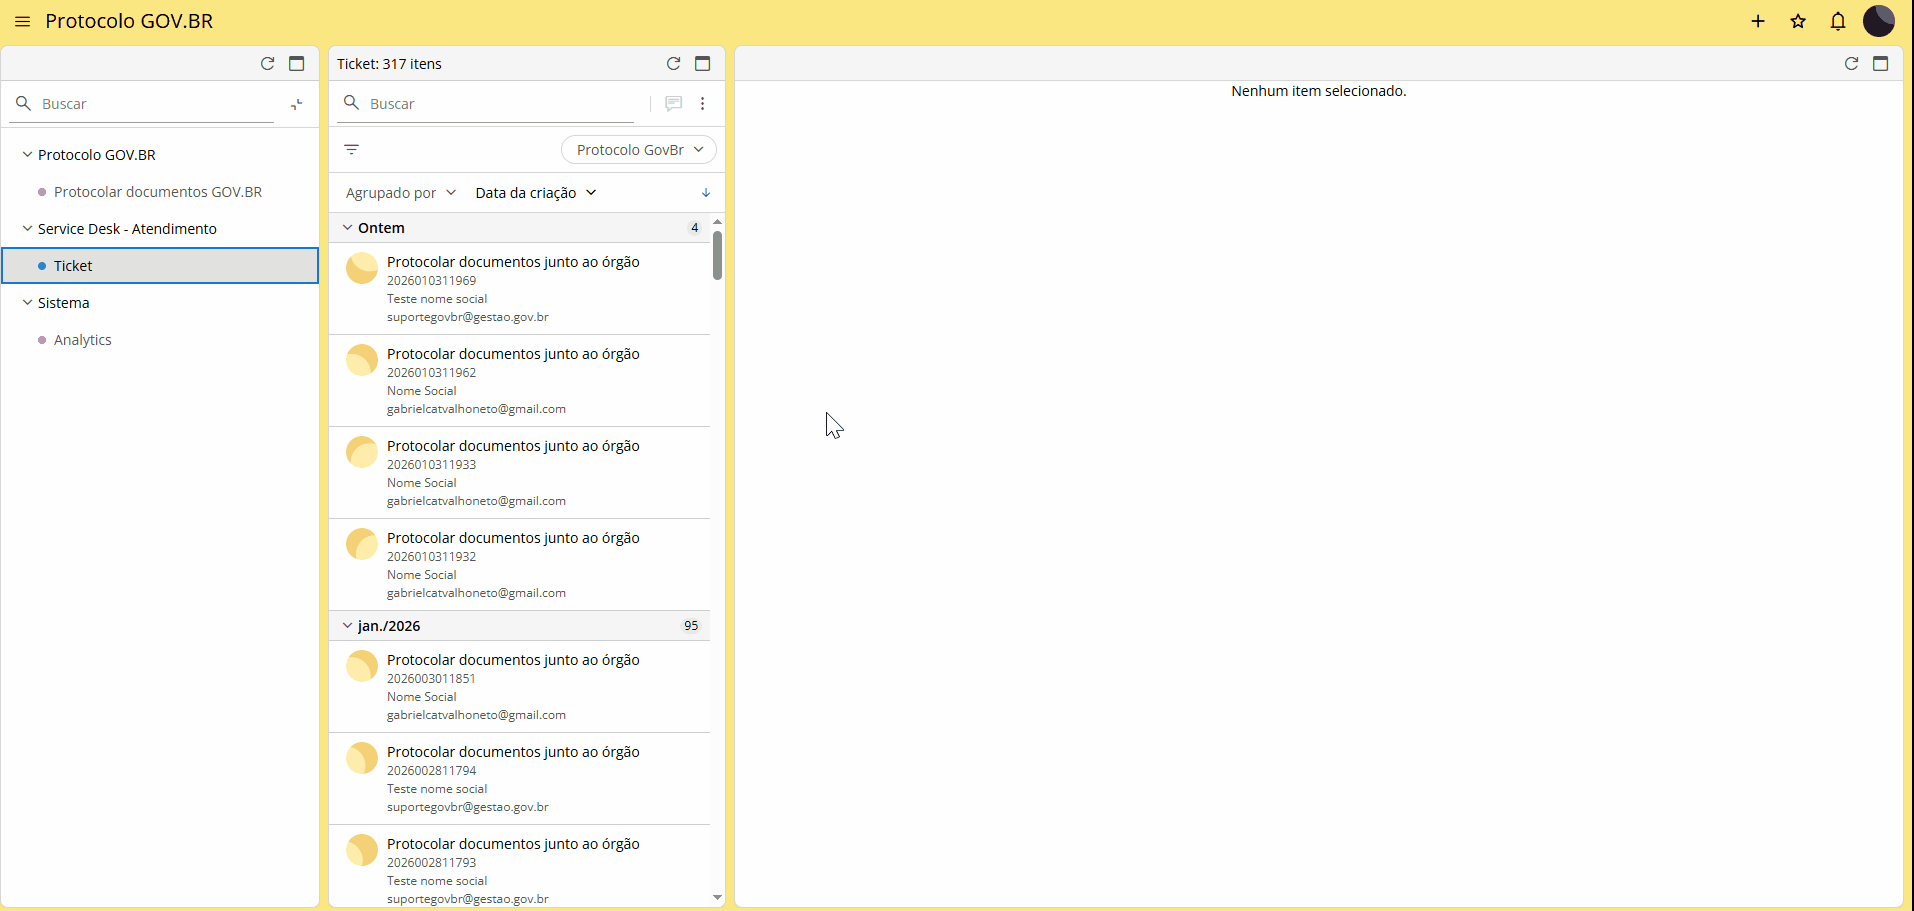Collapse the jan./2026 group
The height and width of the screenshot is (911, 1914).
(x=347, y=626)
